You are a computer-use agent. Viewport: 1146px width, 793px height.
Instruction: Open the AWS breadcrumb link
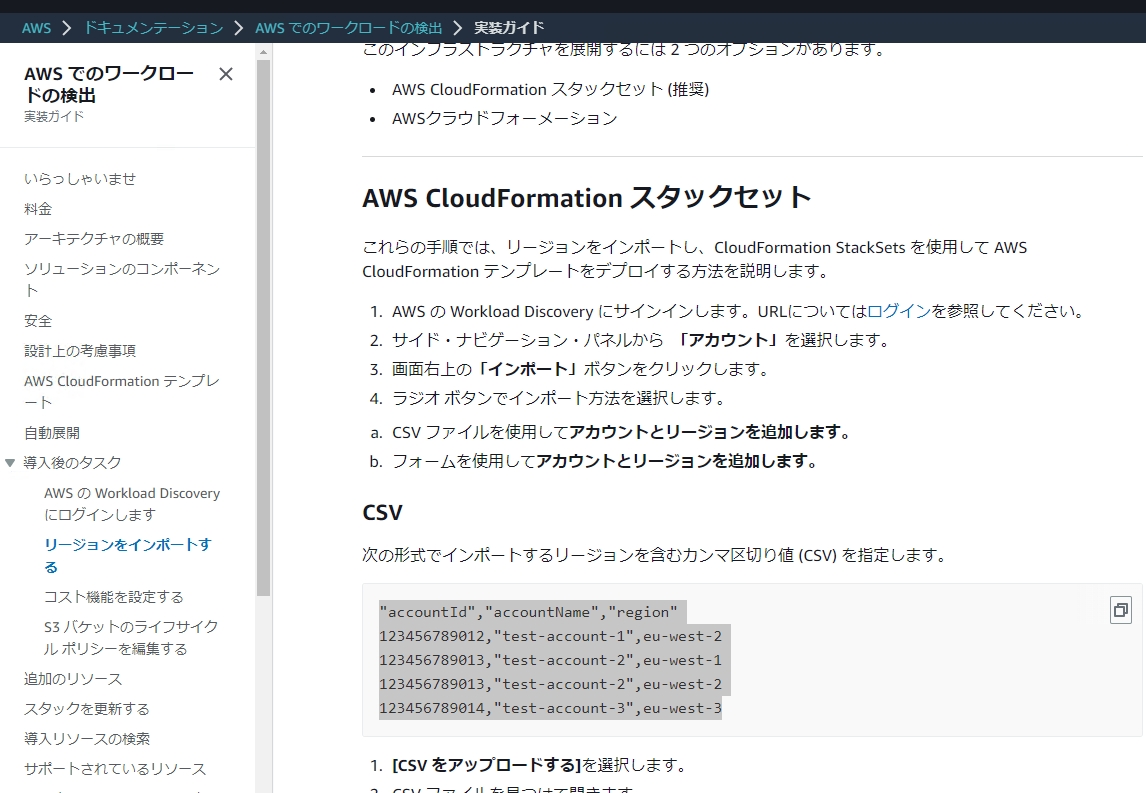pos(36,28)
